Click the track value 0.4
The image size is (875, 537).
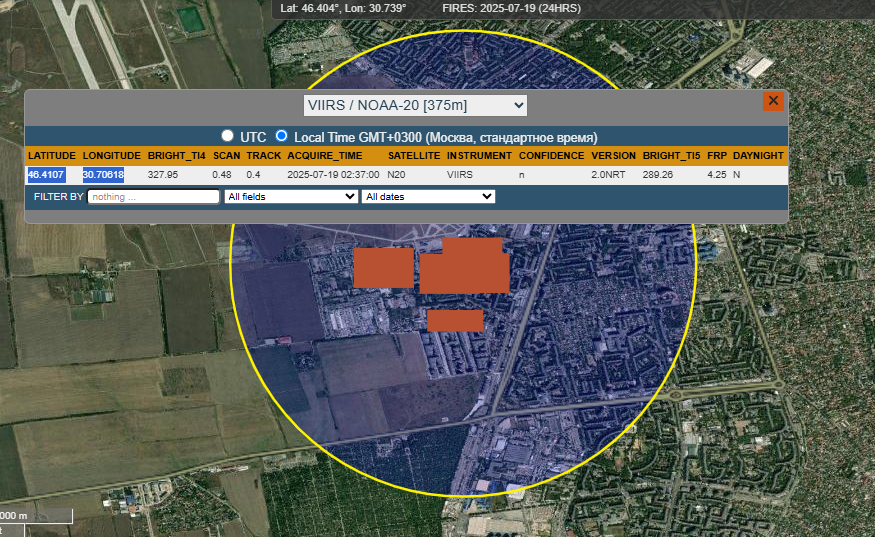pos(253,175)
